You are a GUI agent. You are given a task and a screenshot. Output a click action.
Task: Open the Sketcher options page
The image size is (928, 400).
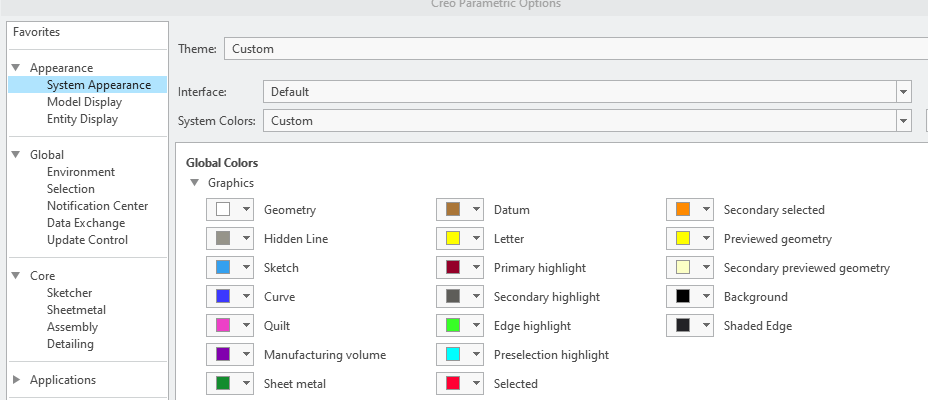tap(69, 293)
